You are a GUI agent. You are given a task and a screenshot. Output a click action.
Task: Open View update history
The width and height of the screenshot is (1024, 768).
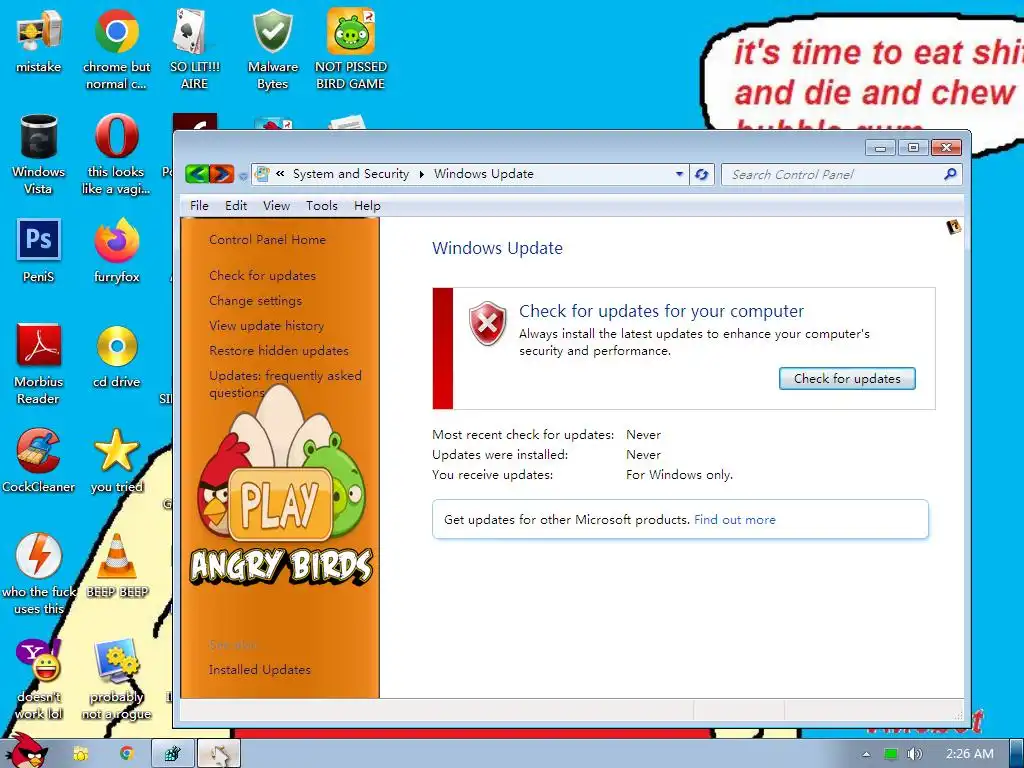pyautogui.click(x=266, y=325)
